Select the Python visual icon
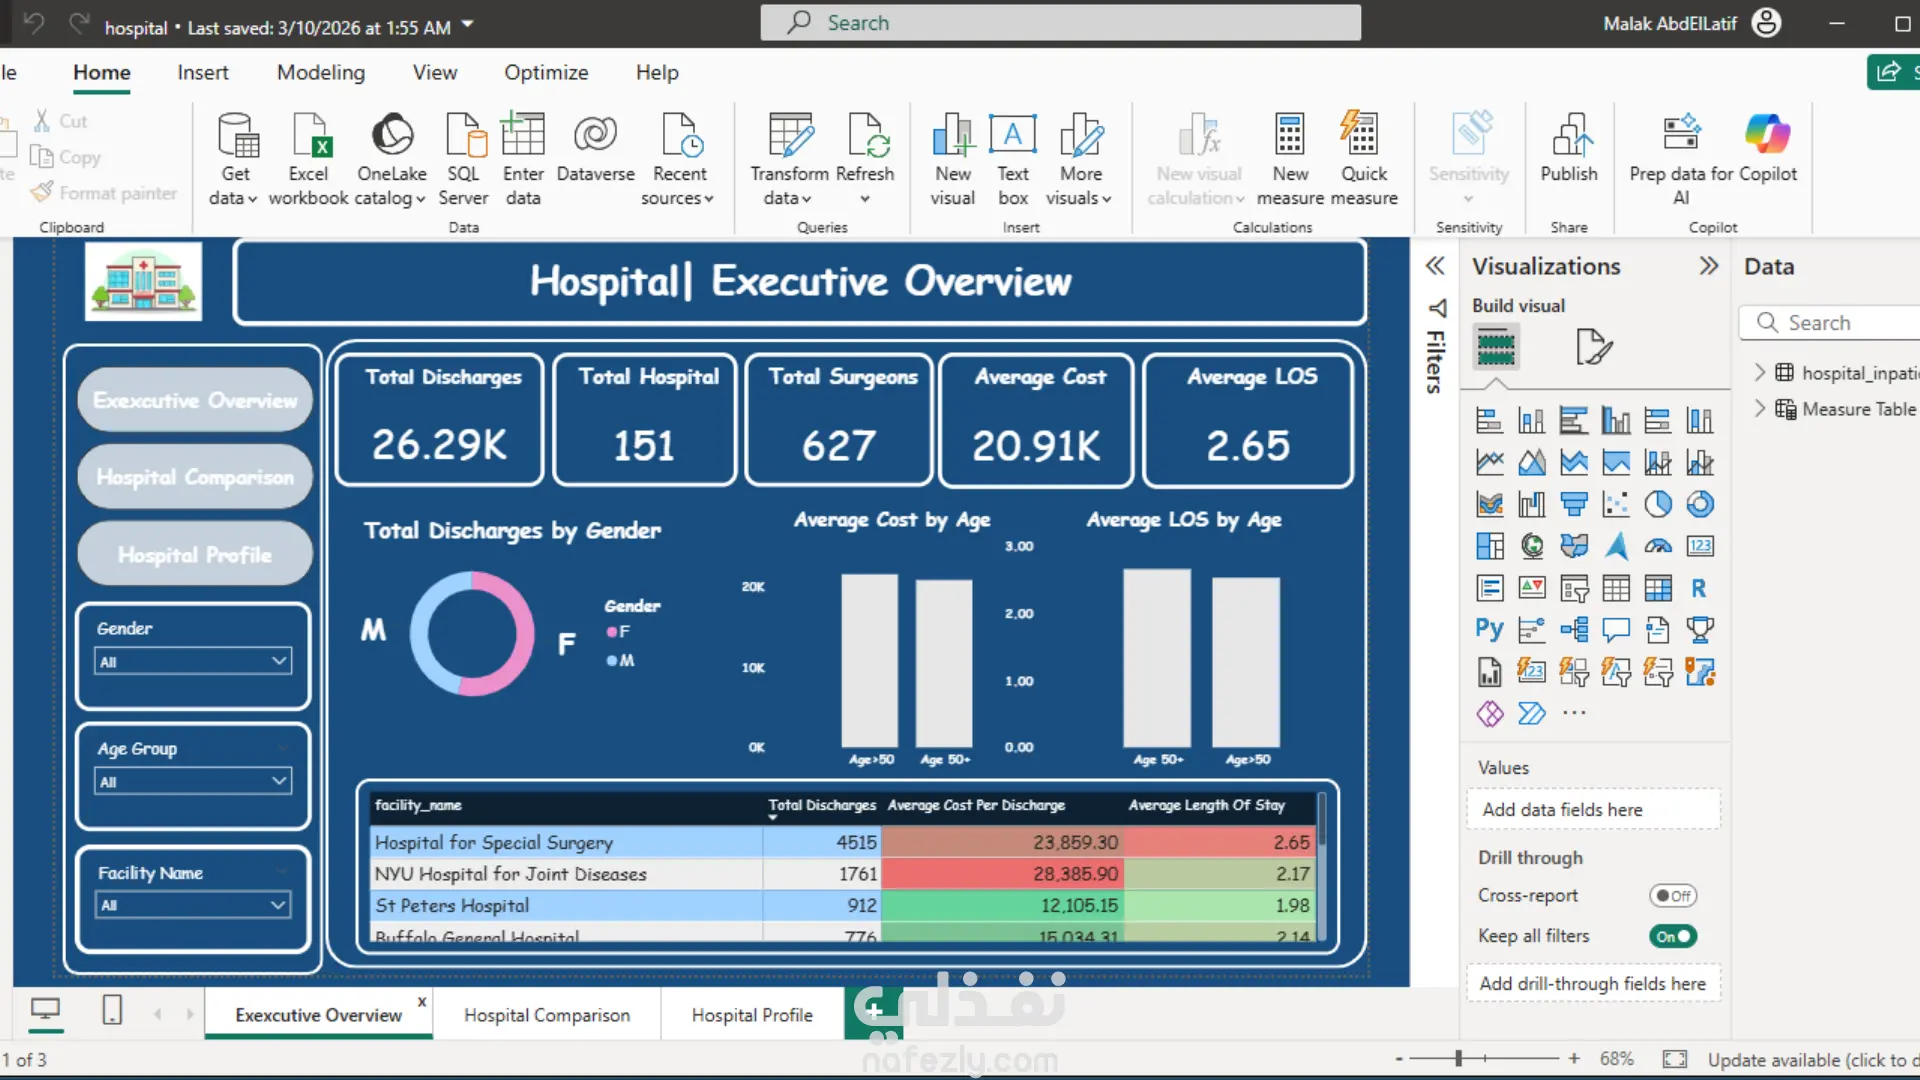The width and height of the screenshot is (1920, 1080). click(1489, 629)
